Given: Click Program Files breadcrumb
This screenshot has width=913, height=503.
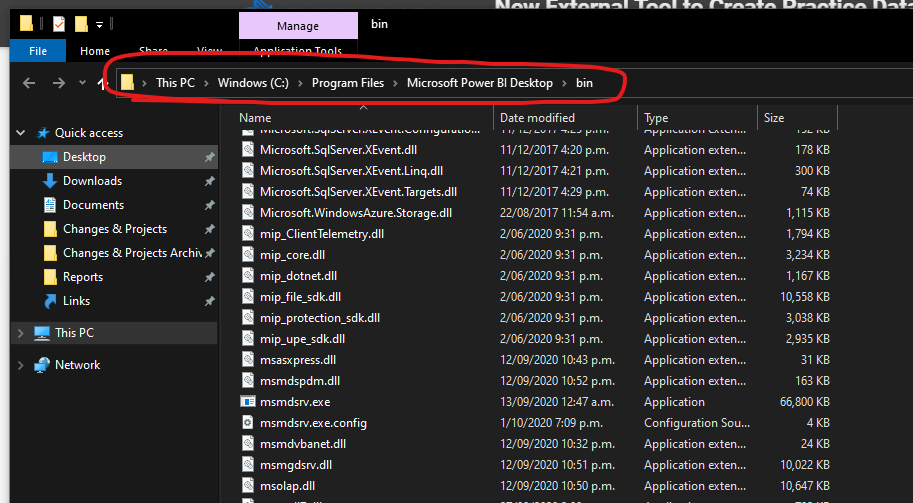Looking at the screenshot, I should tap(348, 83).
